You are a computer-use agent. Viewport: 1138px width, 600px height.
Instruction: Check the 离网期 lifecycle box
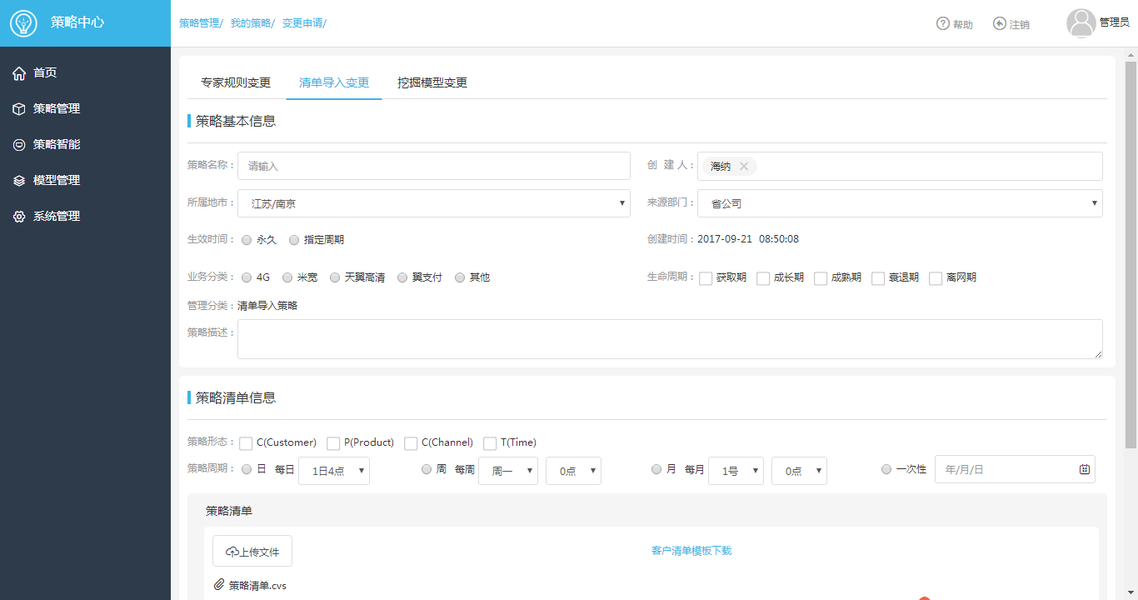point(936,279)
